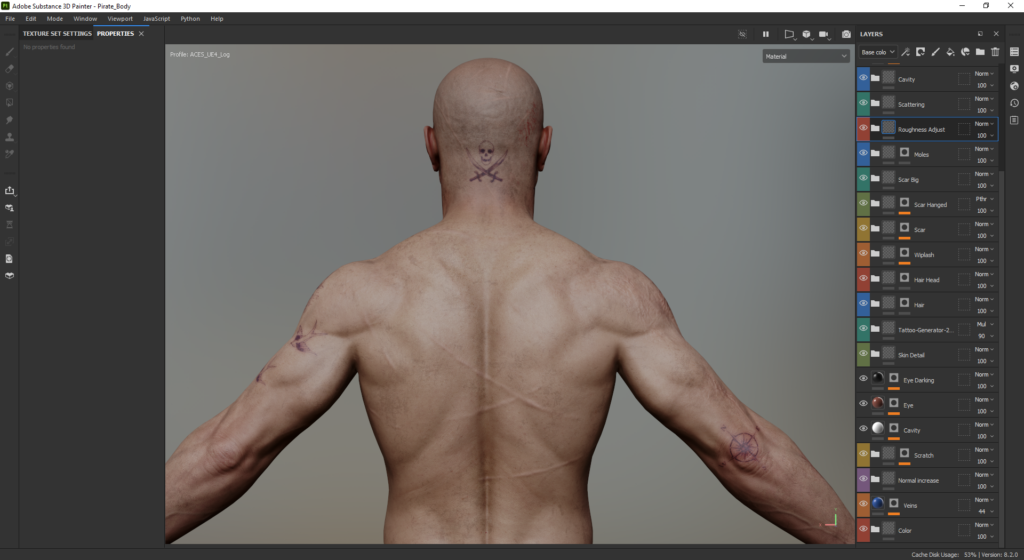Open blend mode dropdown for Skin Detail

click(x=984, y=350)
